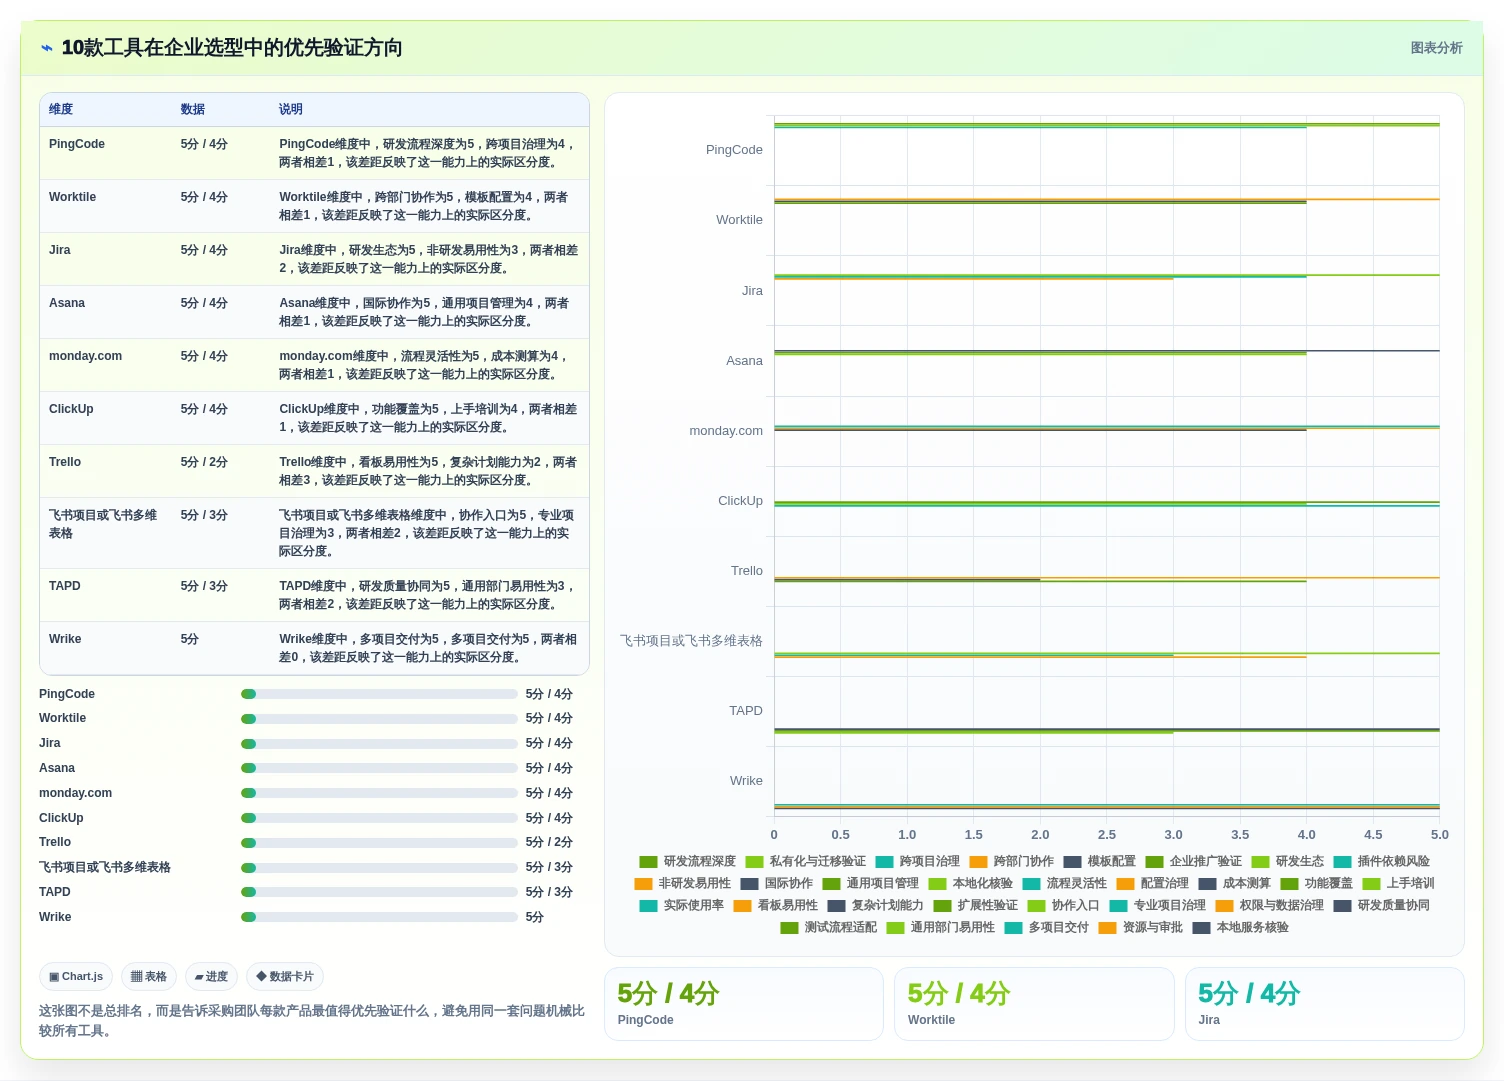Click the 复杂计划能力 legend entry
Image resolution: width=1504 pixels, height=1081 pixels.
(x=876, y=905)
